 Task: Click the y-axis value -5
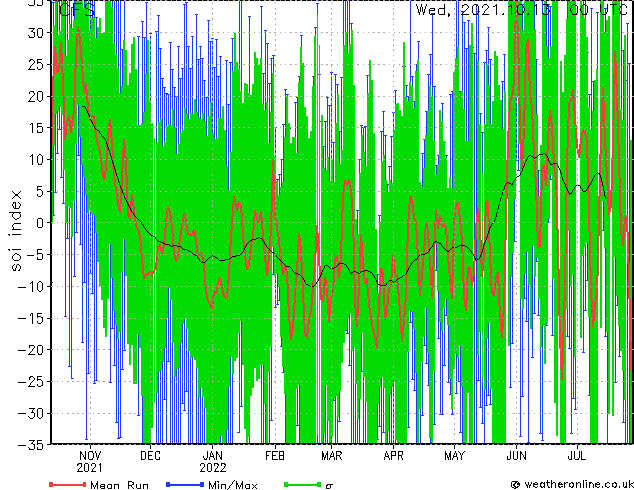[x=35, y=255]
